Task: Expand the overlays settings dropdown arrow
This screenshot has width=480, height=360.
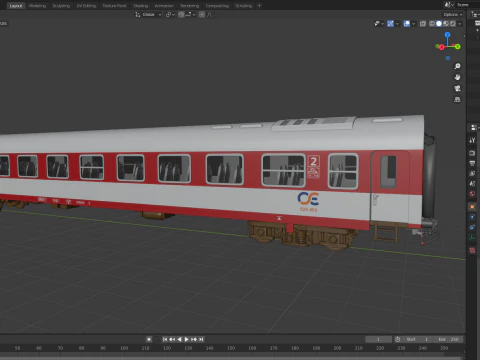Action: [x=414, y=24]
